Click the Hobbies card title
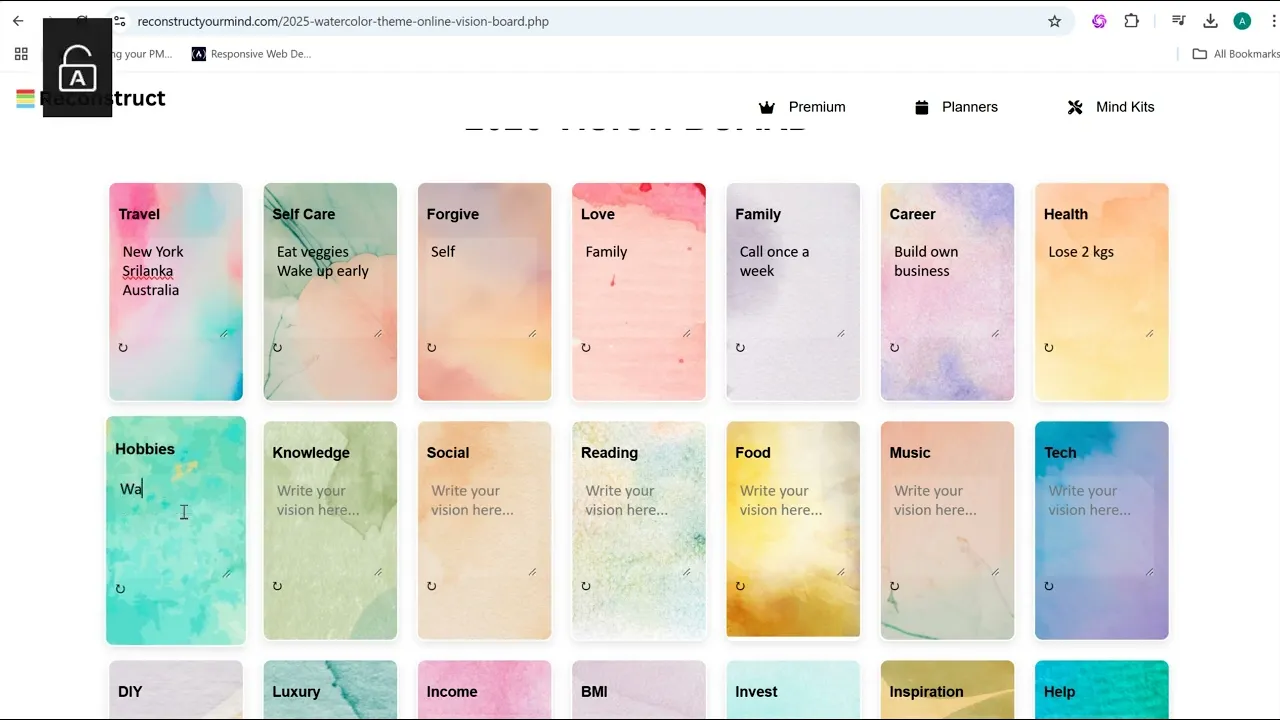 tap(145, 449)
